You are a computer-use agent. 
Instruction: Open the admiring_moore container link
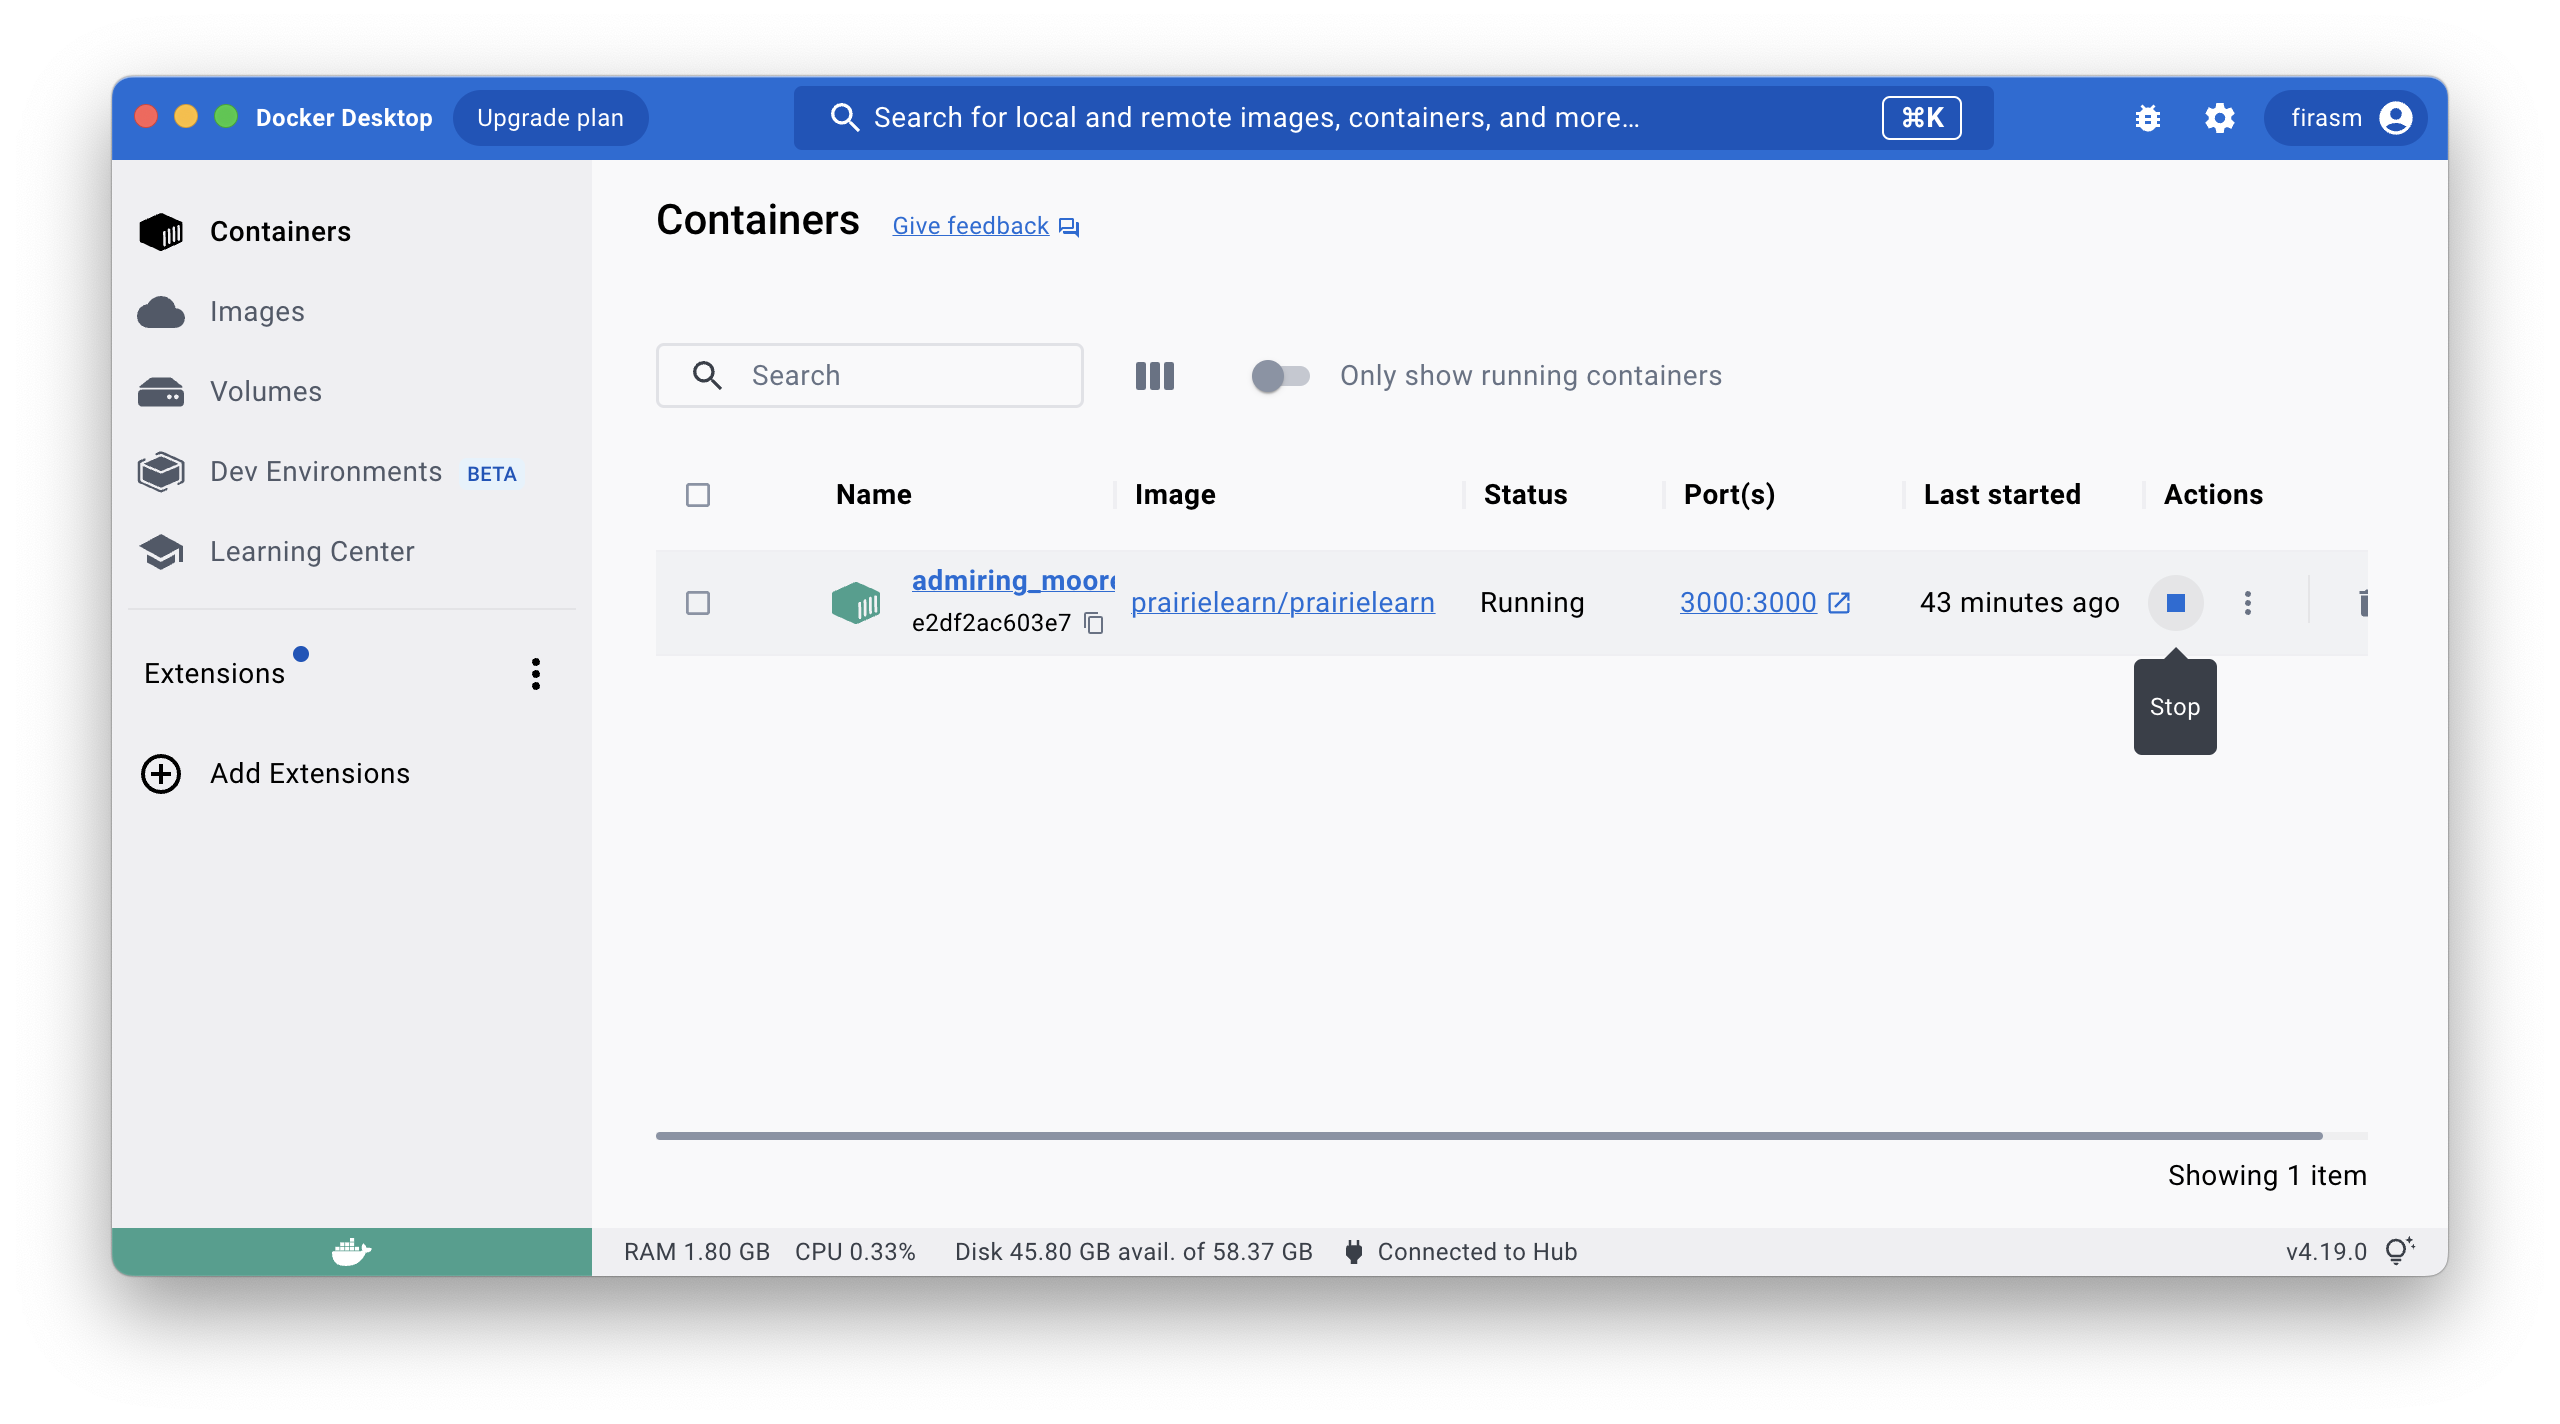coord(1013,581)
